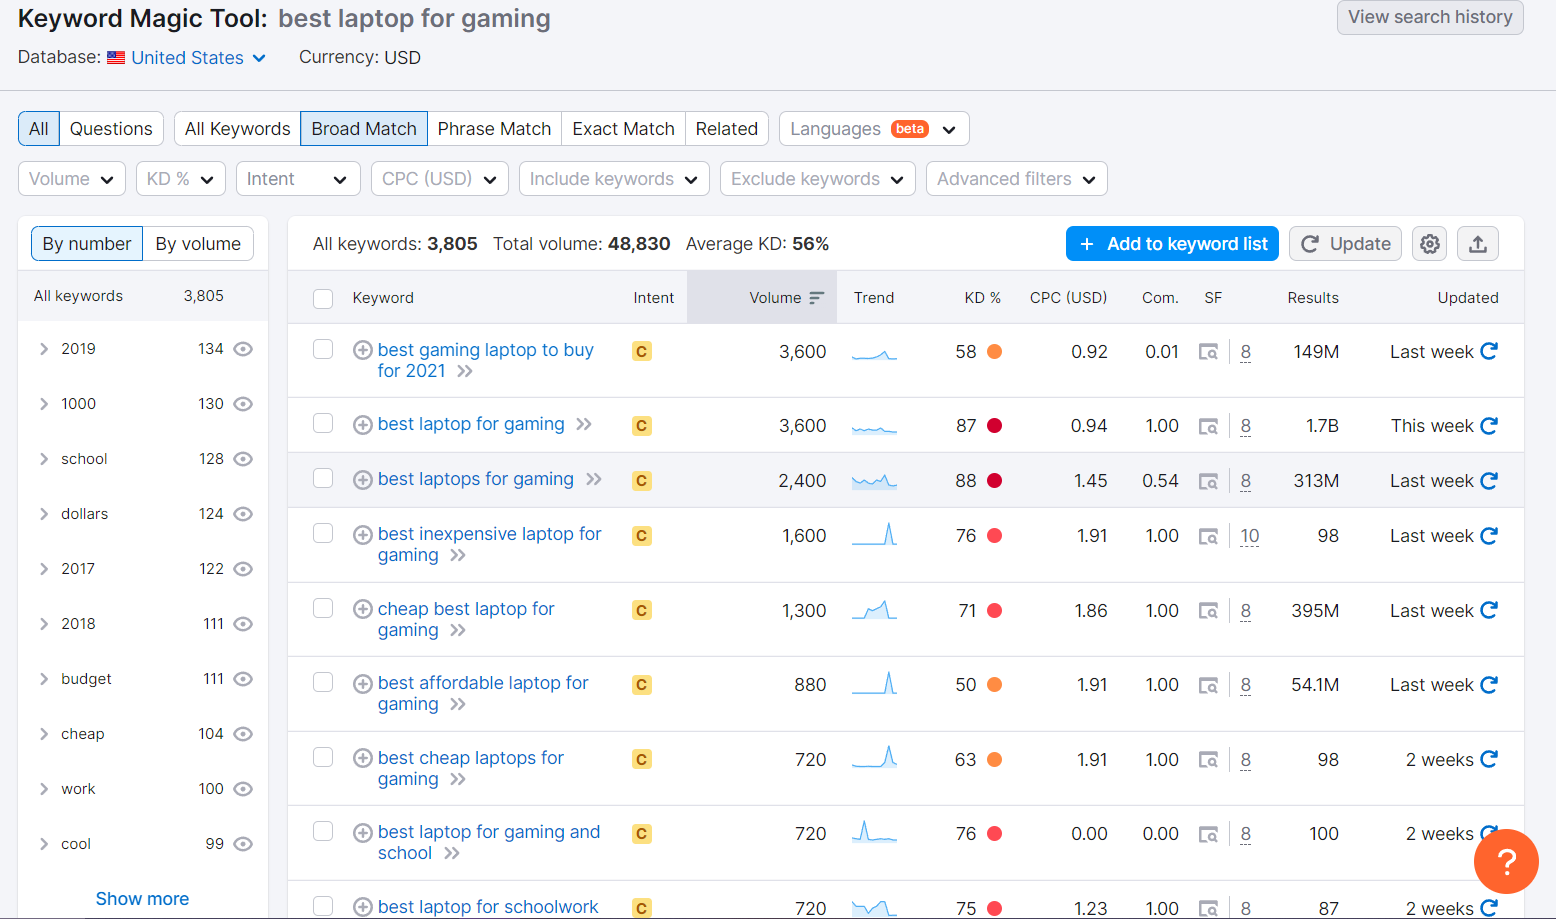This screenshot has width=1556, height=919.
Task: View SERP icon for 'best inexpensive laptop for gaming'
Action: [1209, 537]
